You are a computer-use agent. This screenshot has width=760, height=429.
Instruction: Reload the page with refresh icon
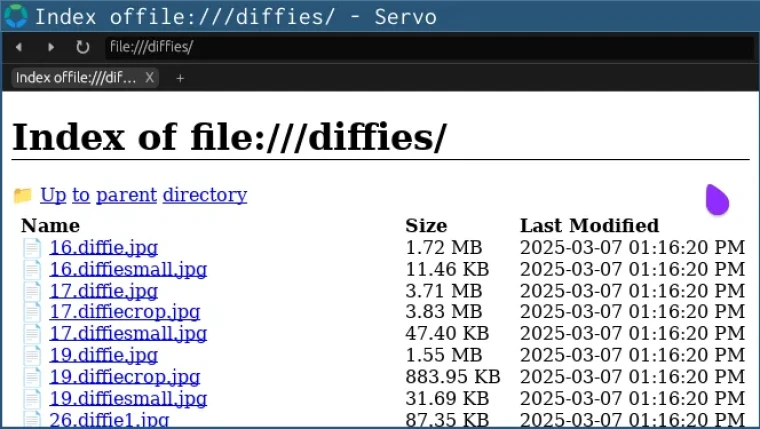coord(82,47)
